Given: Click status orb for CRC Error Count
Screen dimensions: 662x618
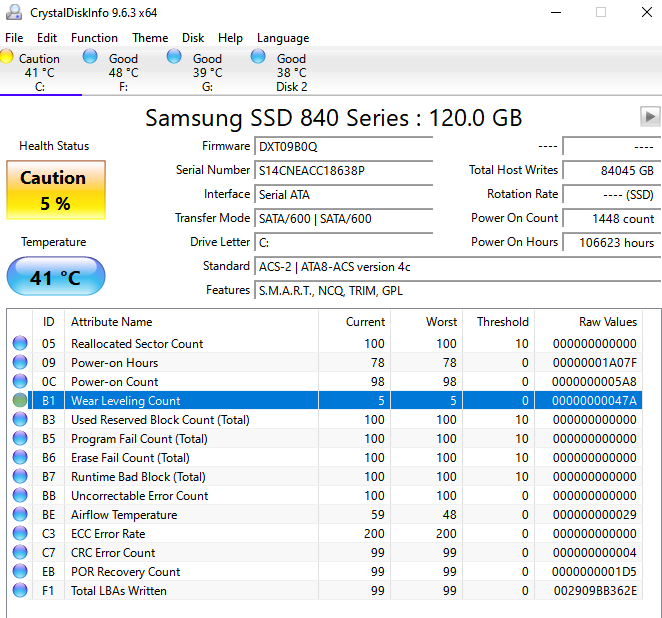Looking at the screenshot, I should tap(20, 552).
